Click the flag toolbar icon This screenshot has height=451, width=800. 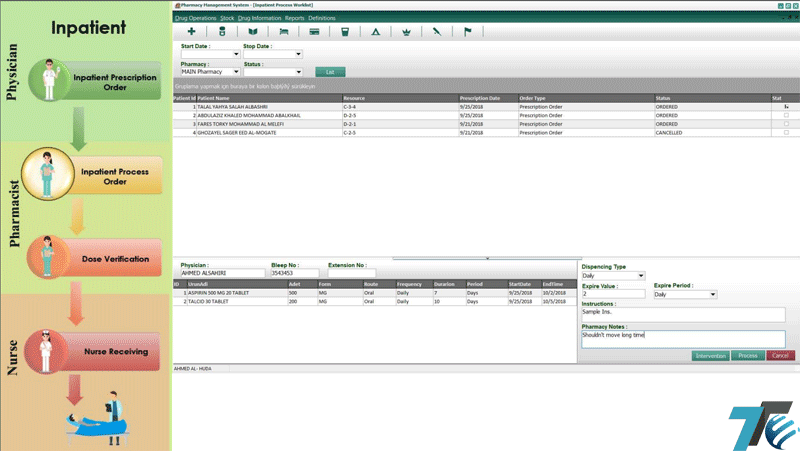coord(466,32)
